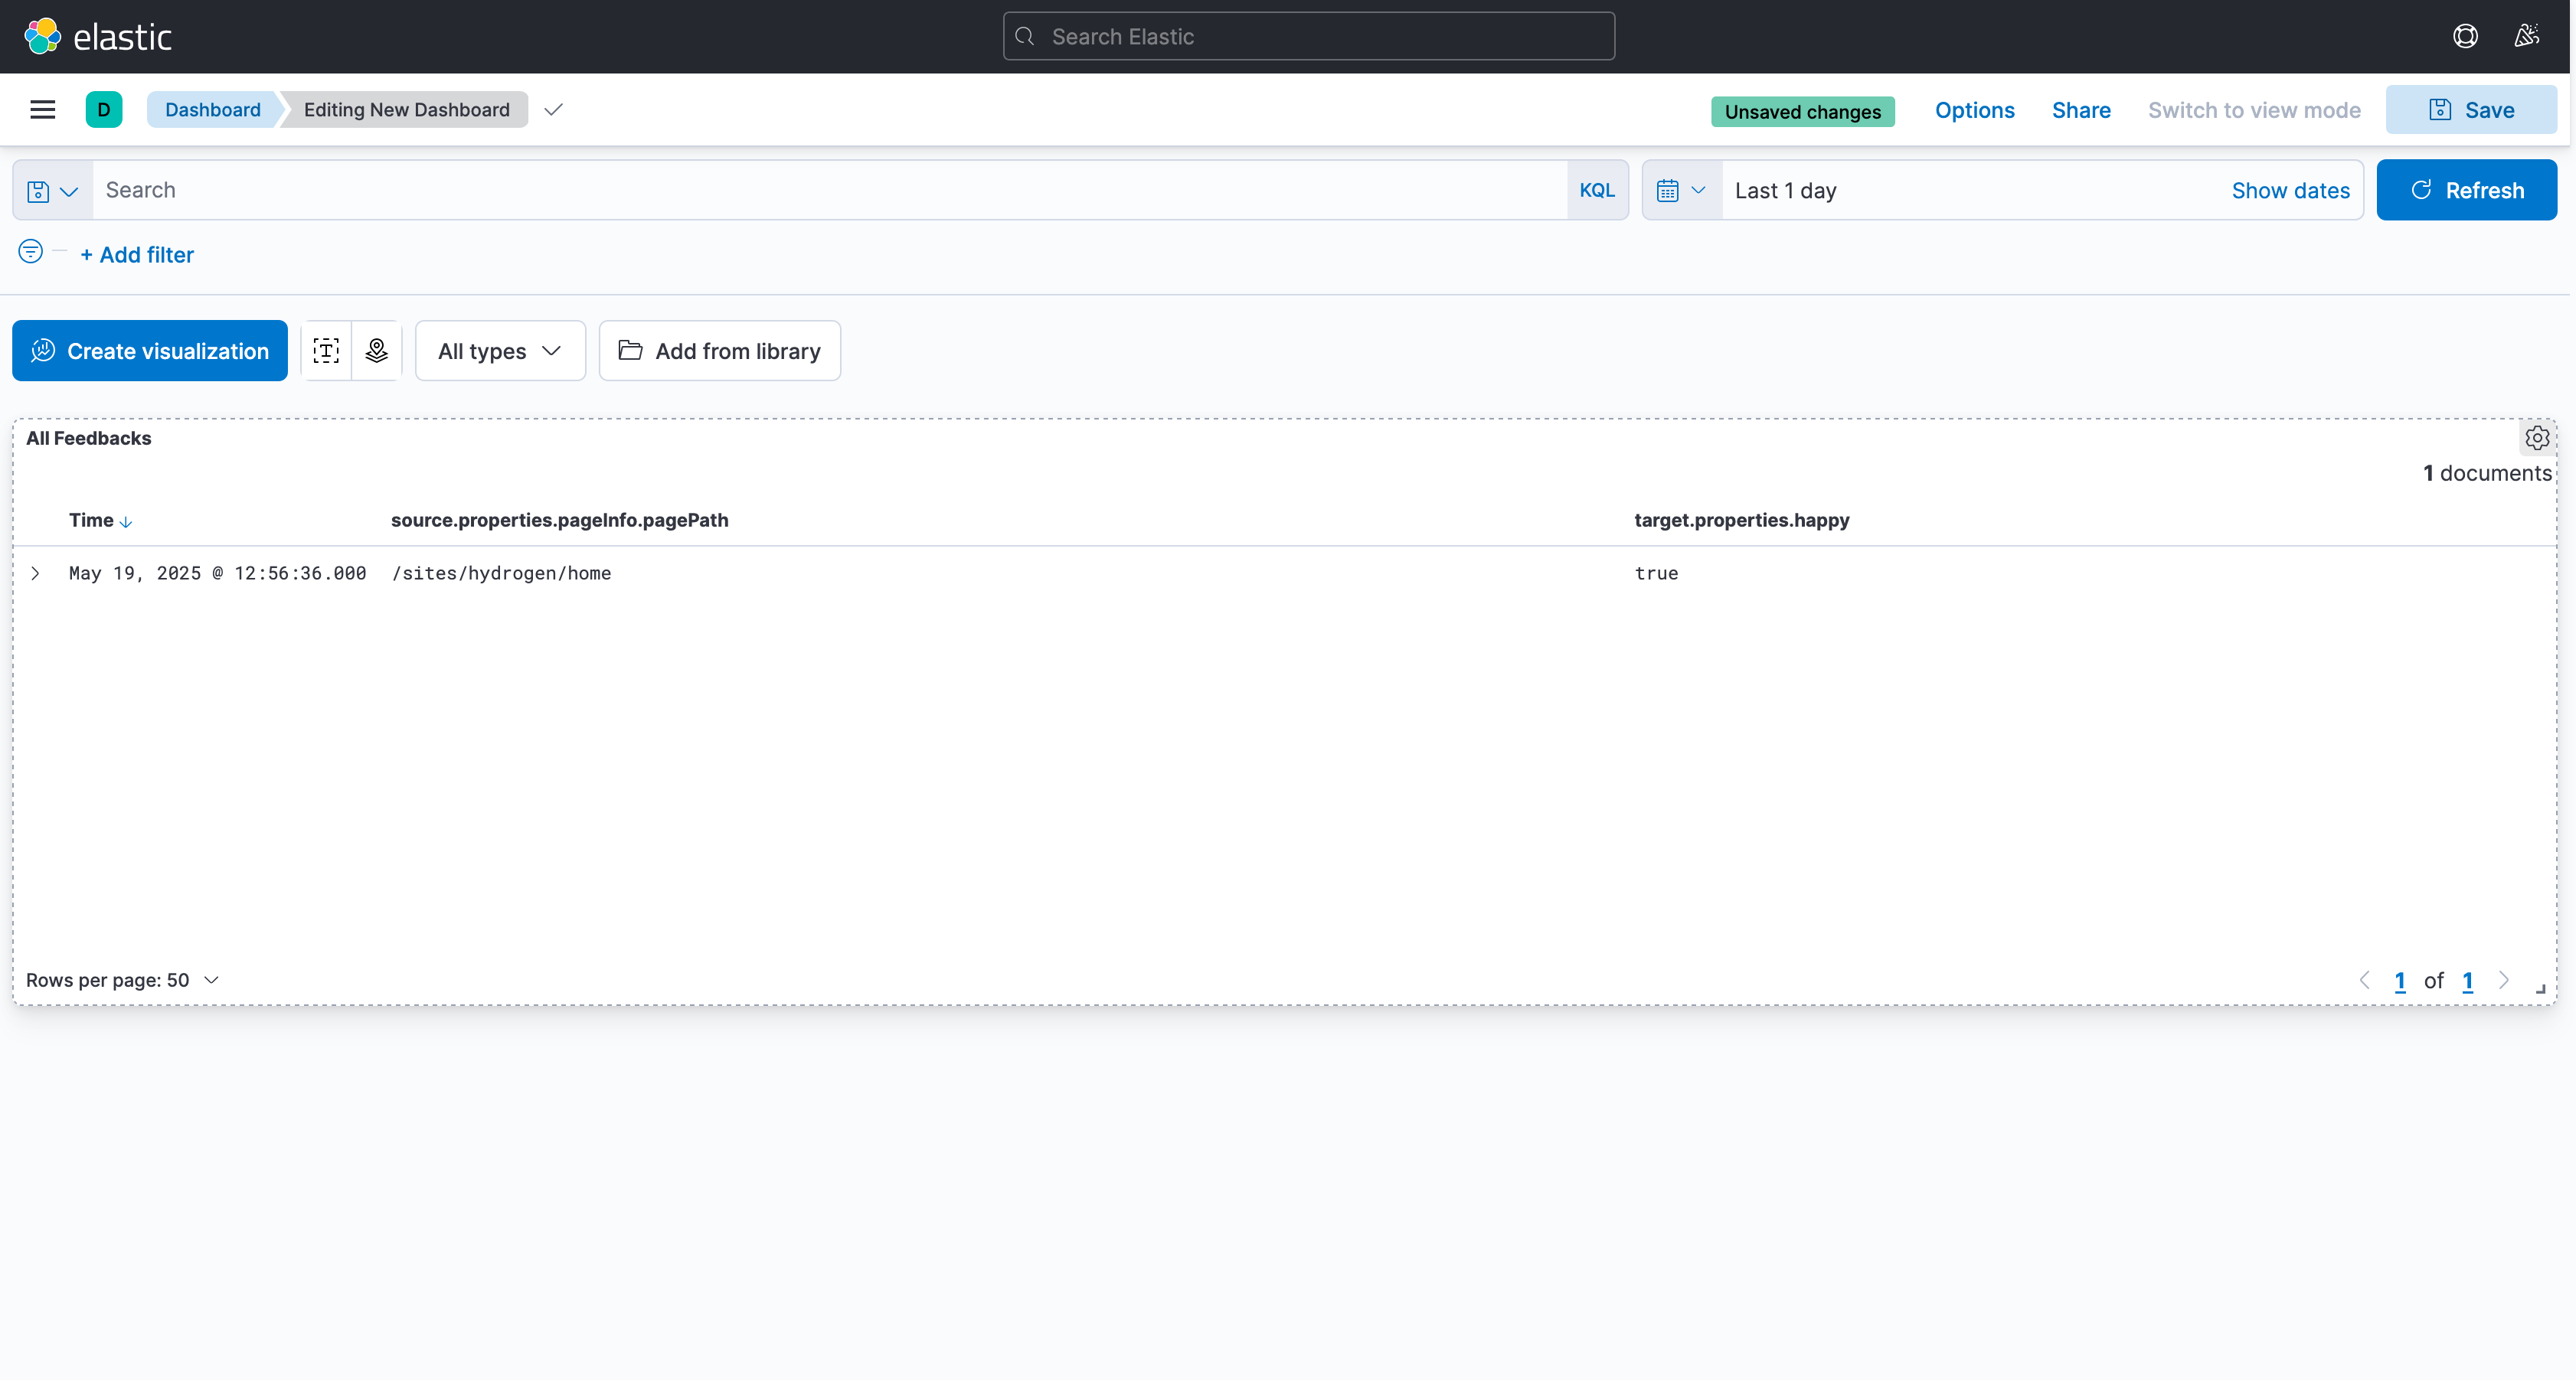This screenshot has height=1381, width=2576.
Task: Click the Show dates link
Action: (2290, 191)
